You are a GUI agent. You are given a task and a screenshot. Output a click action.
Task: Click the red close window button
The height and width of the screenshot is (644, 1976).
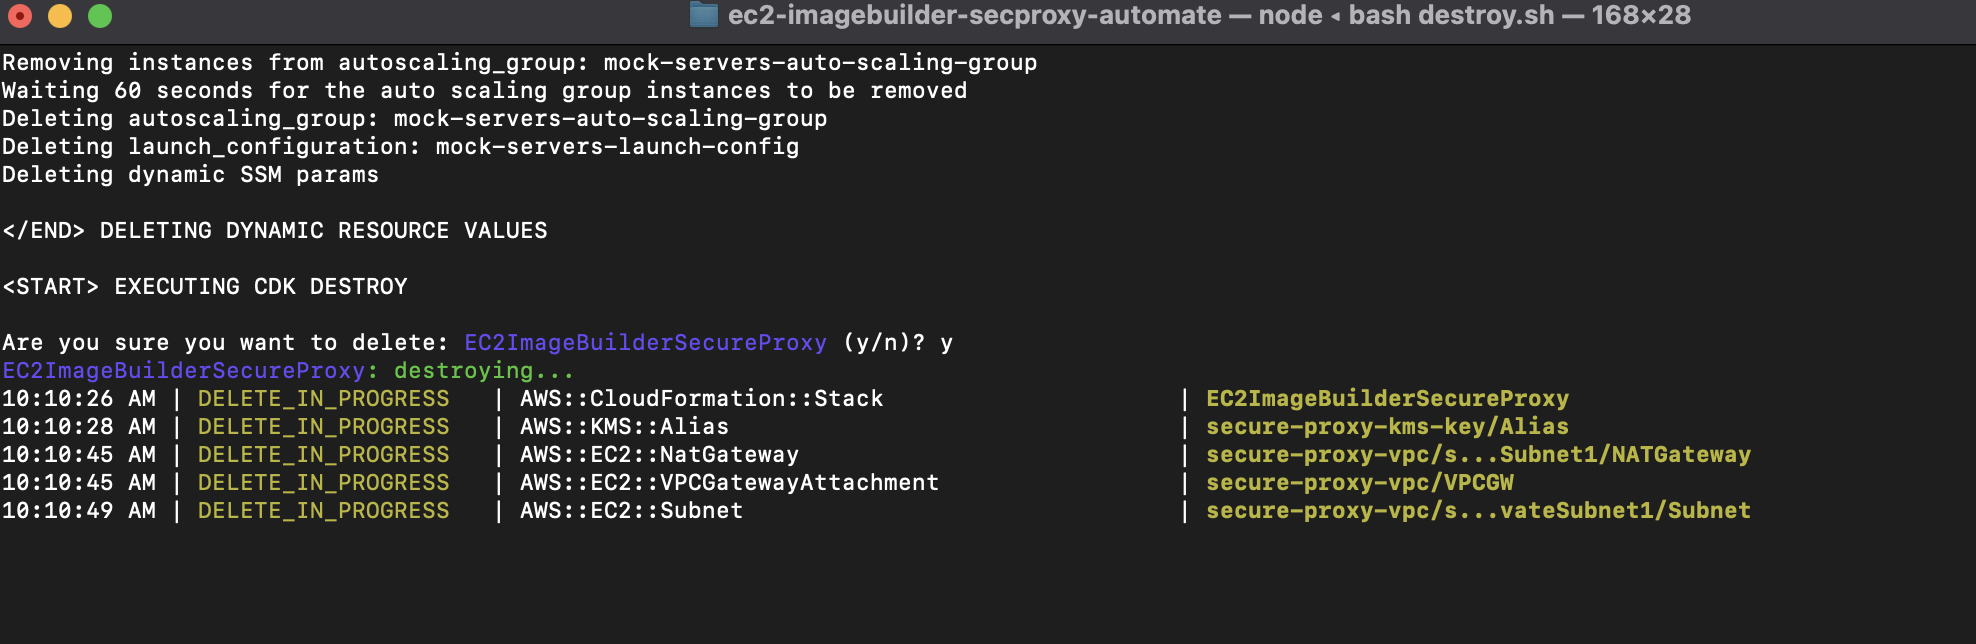(20, 16)
